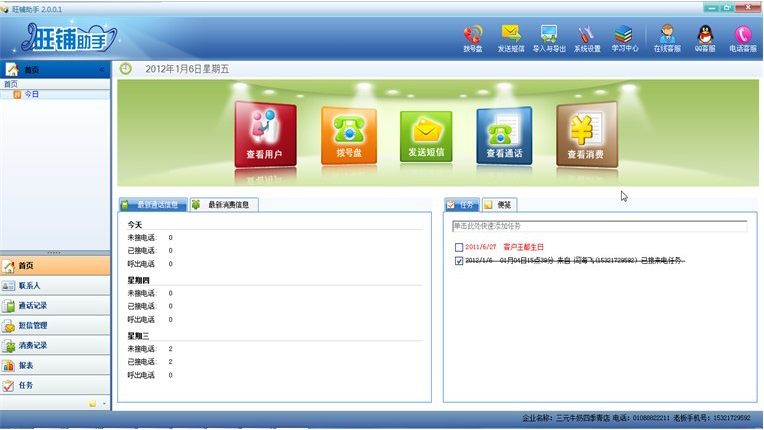Switch to the 最新消费信息 tab

[225, 205]
